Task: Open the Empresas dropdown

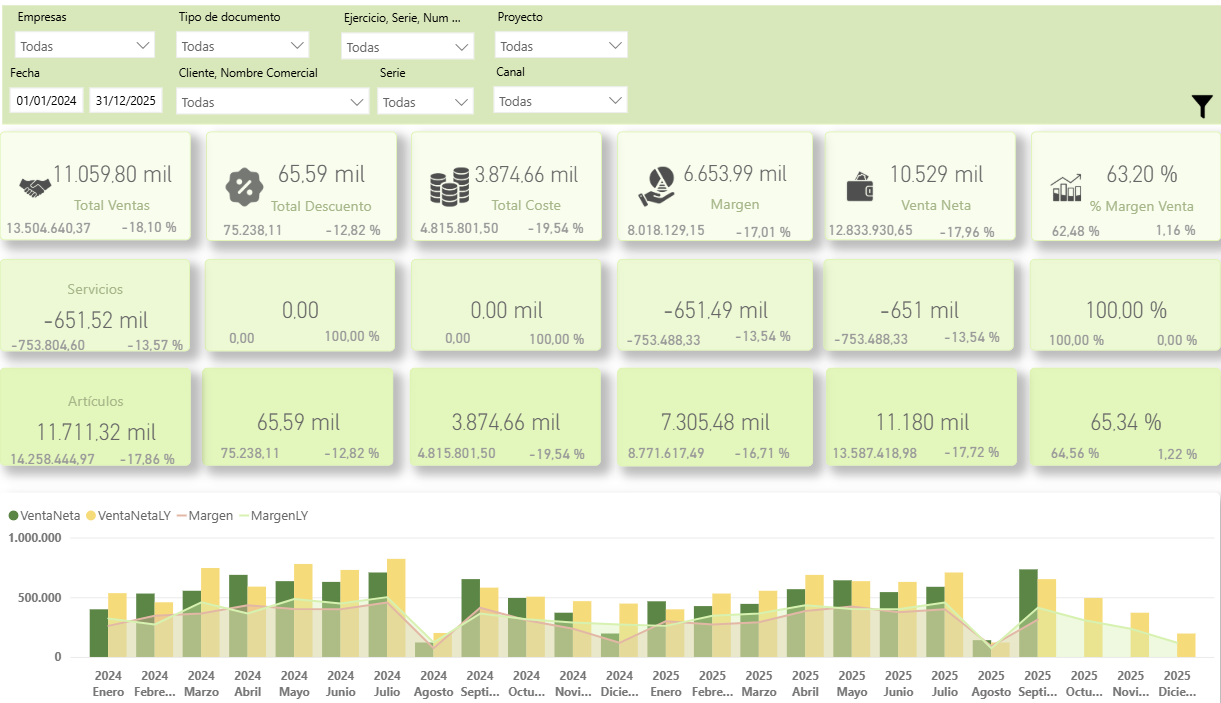Action: (x=85, y=46)
